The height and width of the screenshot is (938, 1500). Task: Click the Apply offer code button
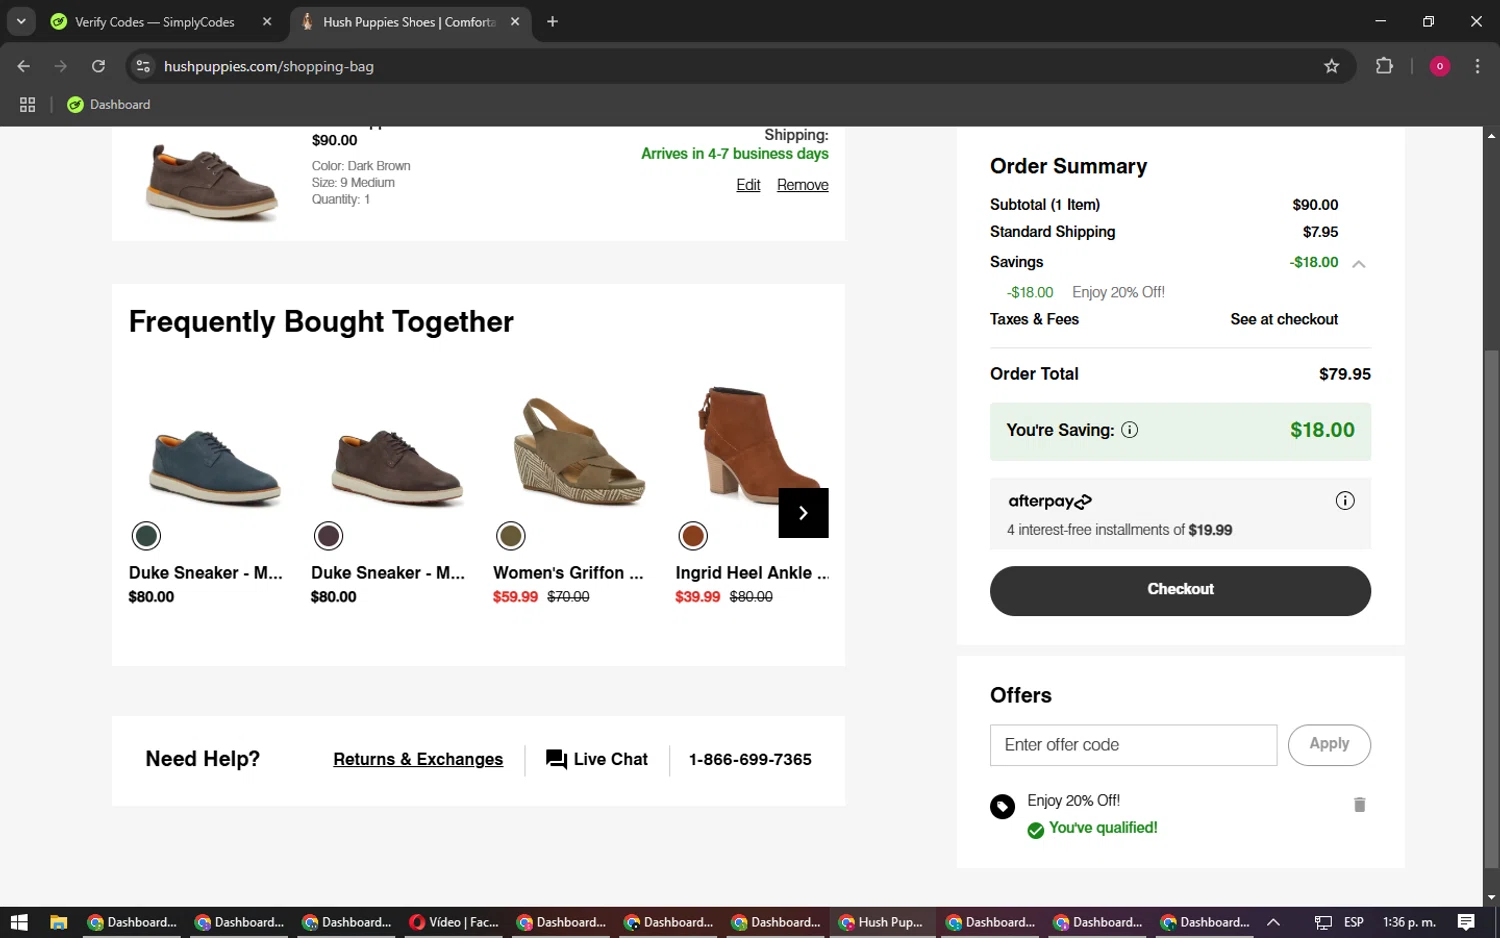click(1329, 745)
